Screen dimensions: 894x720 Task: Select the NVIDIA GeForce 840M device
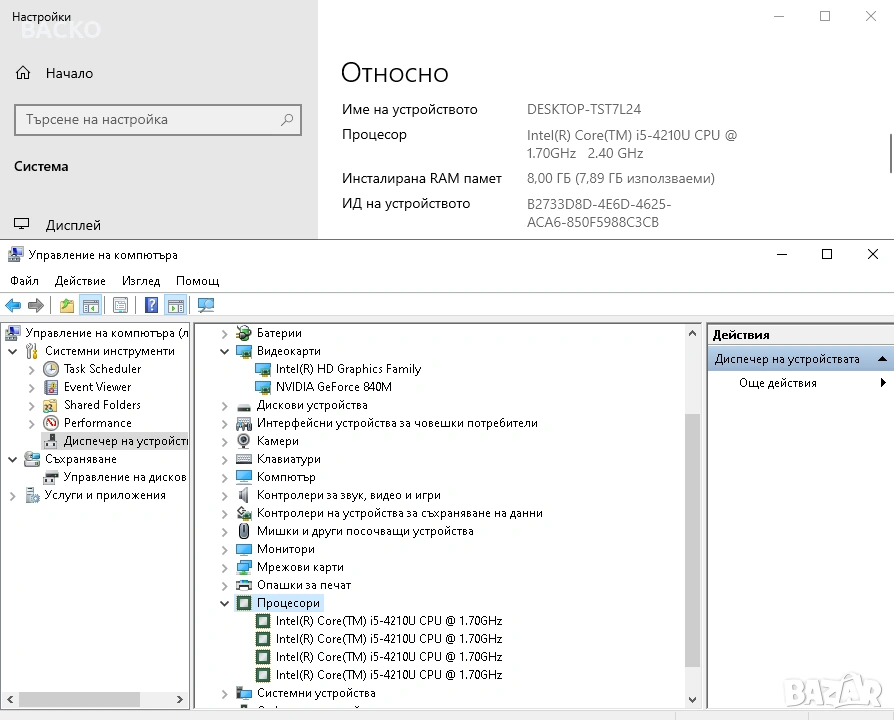coord(333,387)
